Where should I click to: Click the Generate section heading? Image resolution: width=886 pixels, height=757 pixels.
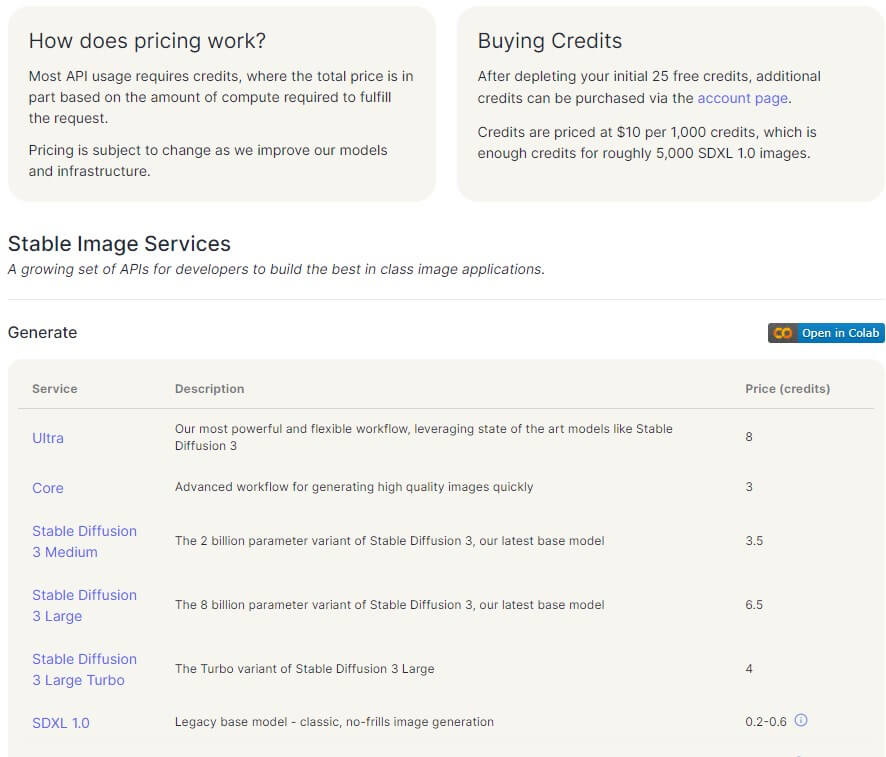coord(42,332)
